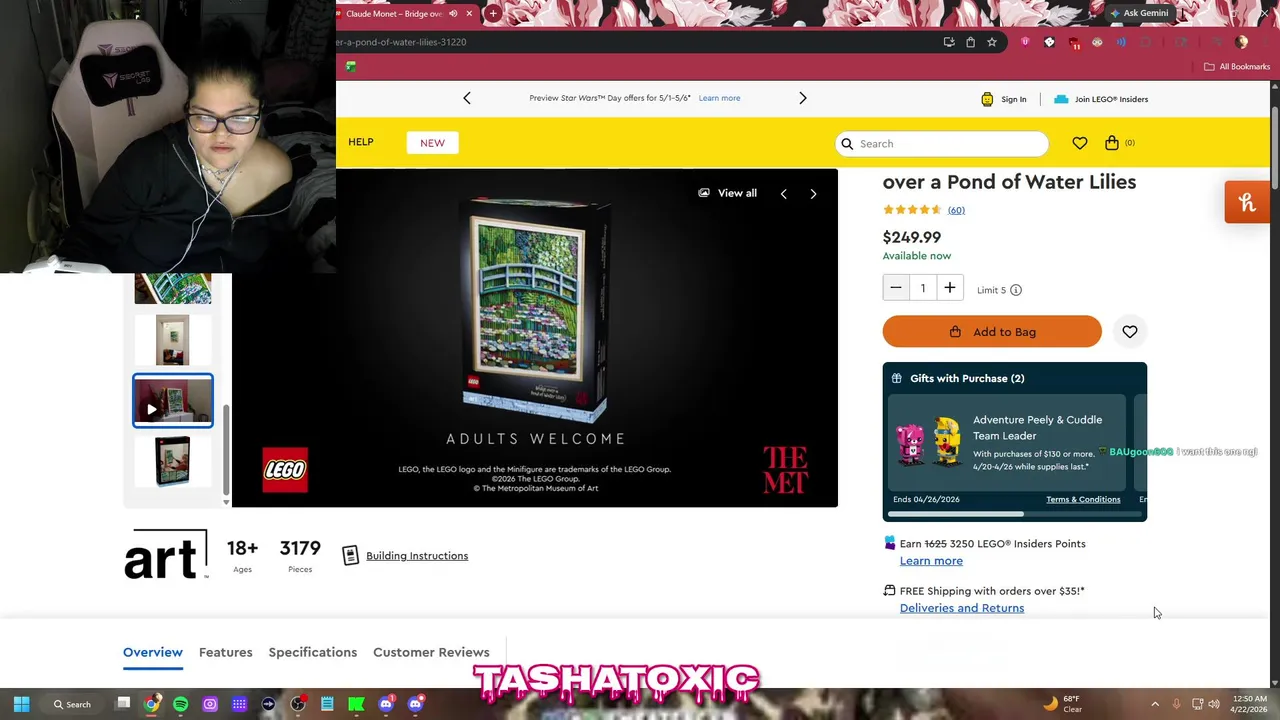
Task: Click View all images button
Action: (x=728, y=193)
